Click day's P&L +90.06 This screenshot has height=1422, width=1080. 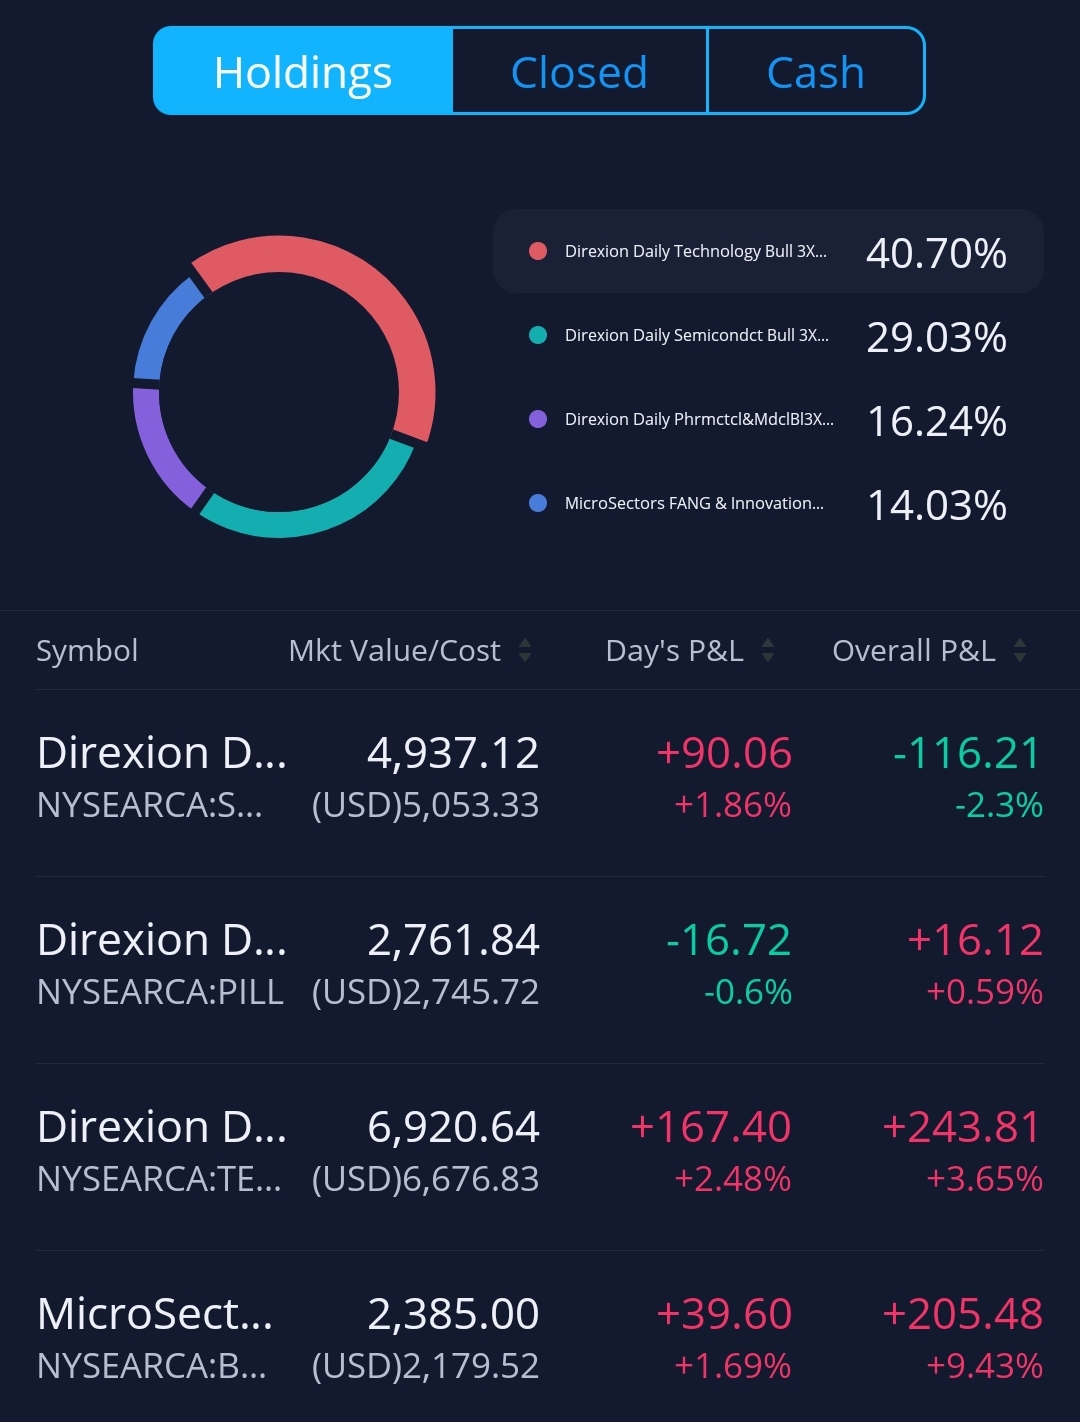click(x=724, y=753)
